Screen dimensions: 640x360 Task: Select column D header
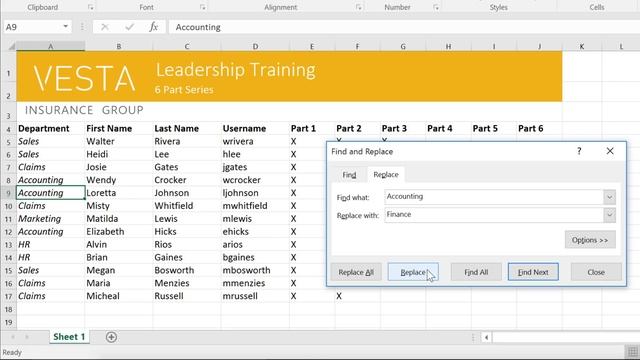255,47
